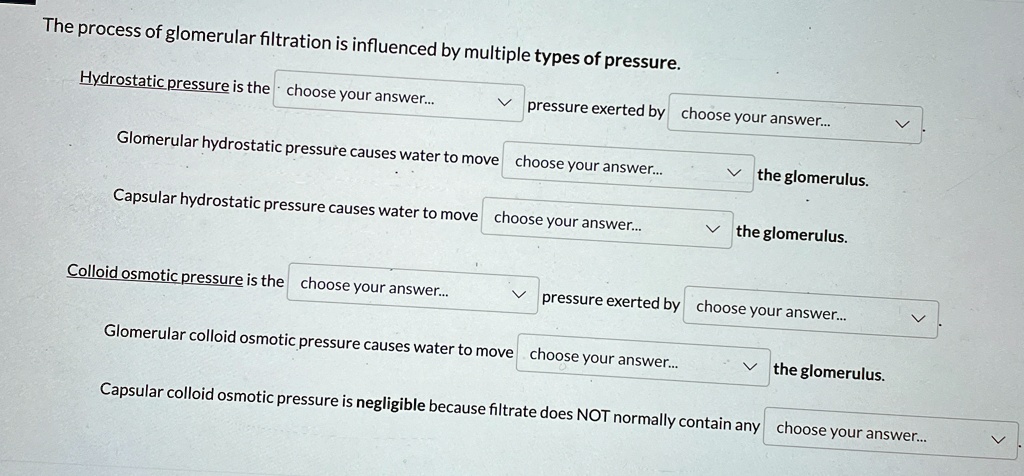Image resolution: width=1024 pixels, height=476 pixels.
Task: Click chevron arrow on Glomerular hydrostatic pressure dropdown
Action: (736, 172)
